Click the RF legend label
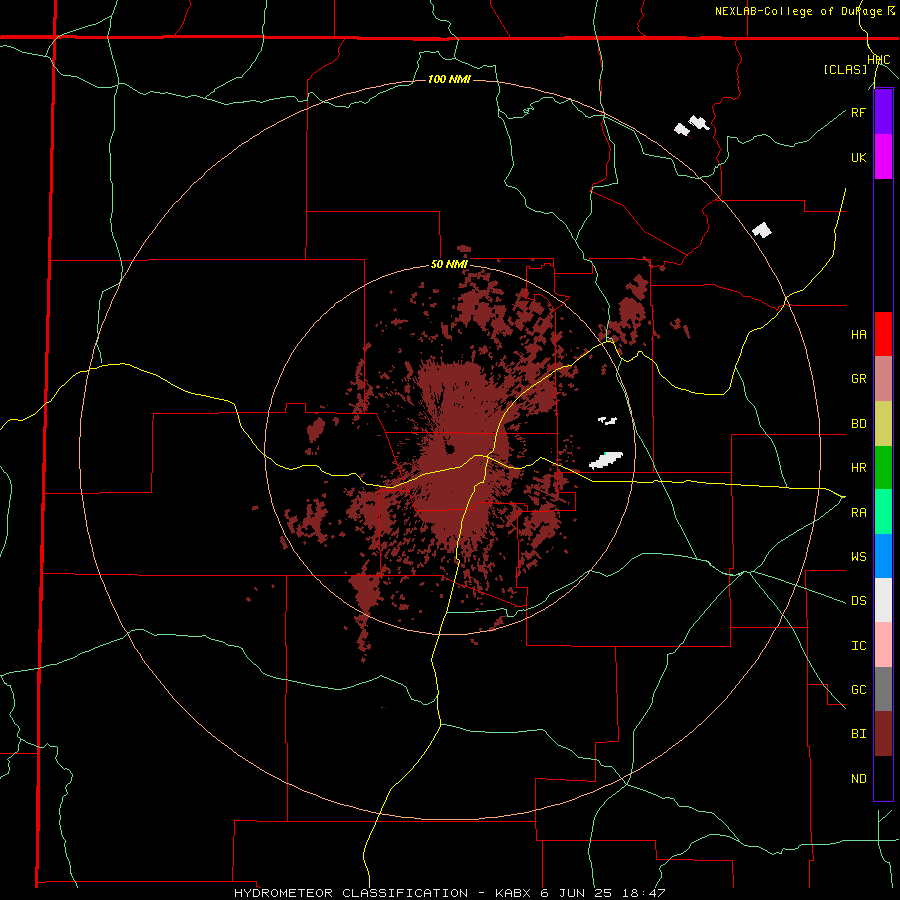Image resolution: width=900 pixels, height=900 pixels. tap(859, 112)
